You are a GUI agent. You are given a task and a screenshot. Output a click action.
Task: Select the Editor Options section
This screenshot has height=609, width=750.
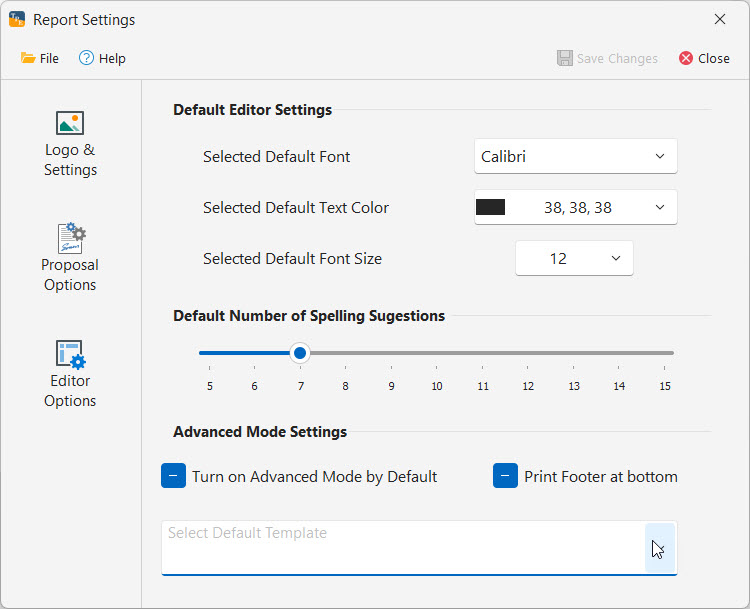[70, 374]
